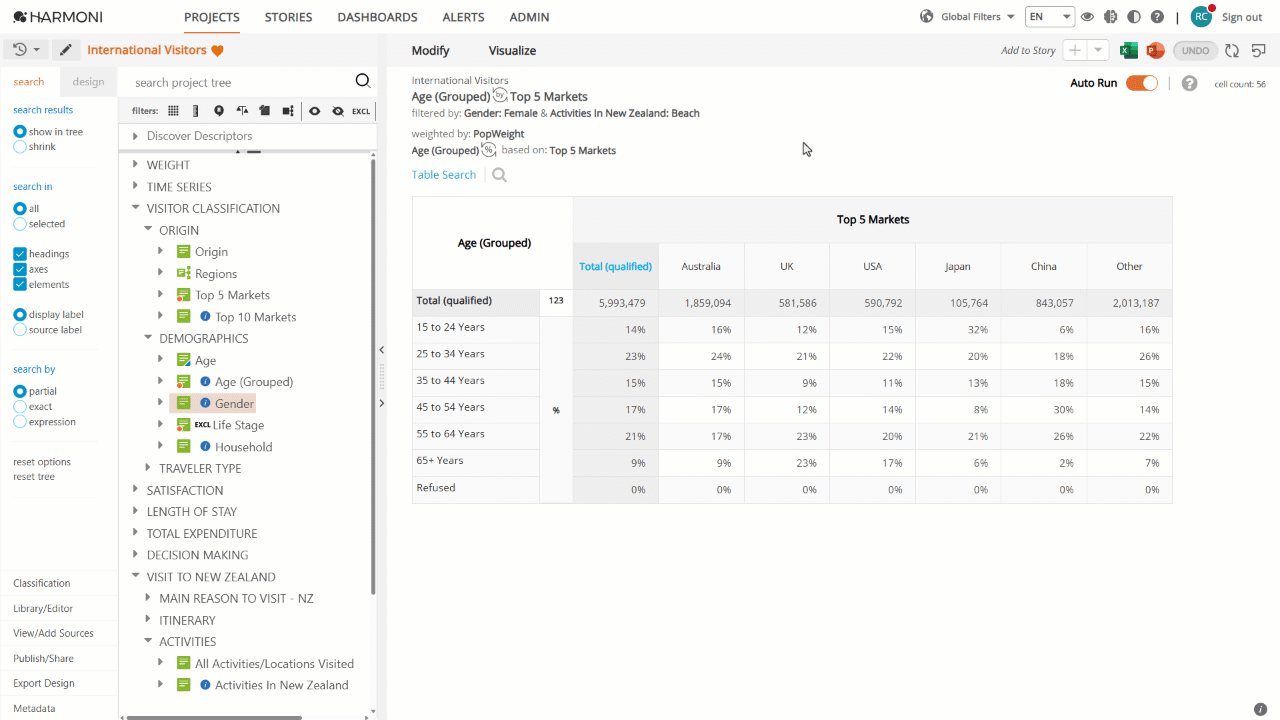The width and height of the screenshot is (1280, 720).
Task: Uncheck the headings checkbox
Action: tap(20, 254)
